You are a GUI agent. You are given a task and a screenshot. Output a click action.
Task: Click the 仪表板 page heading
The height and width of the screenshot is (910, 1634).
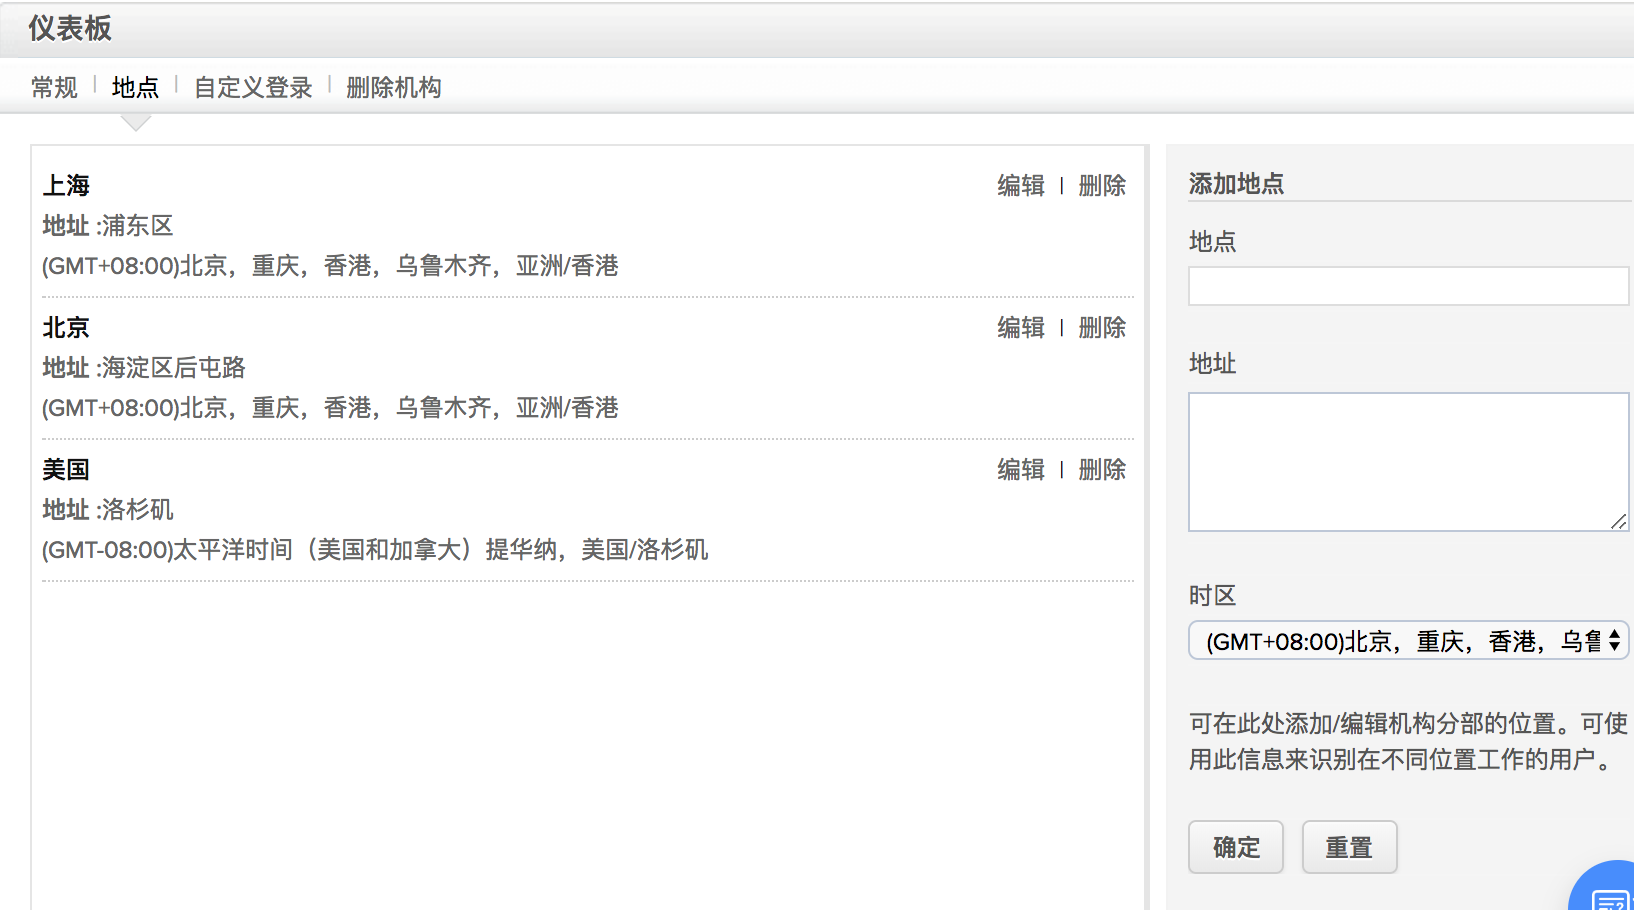(70, 29)
